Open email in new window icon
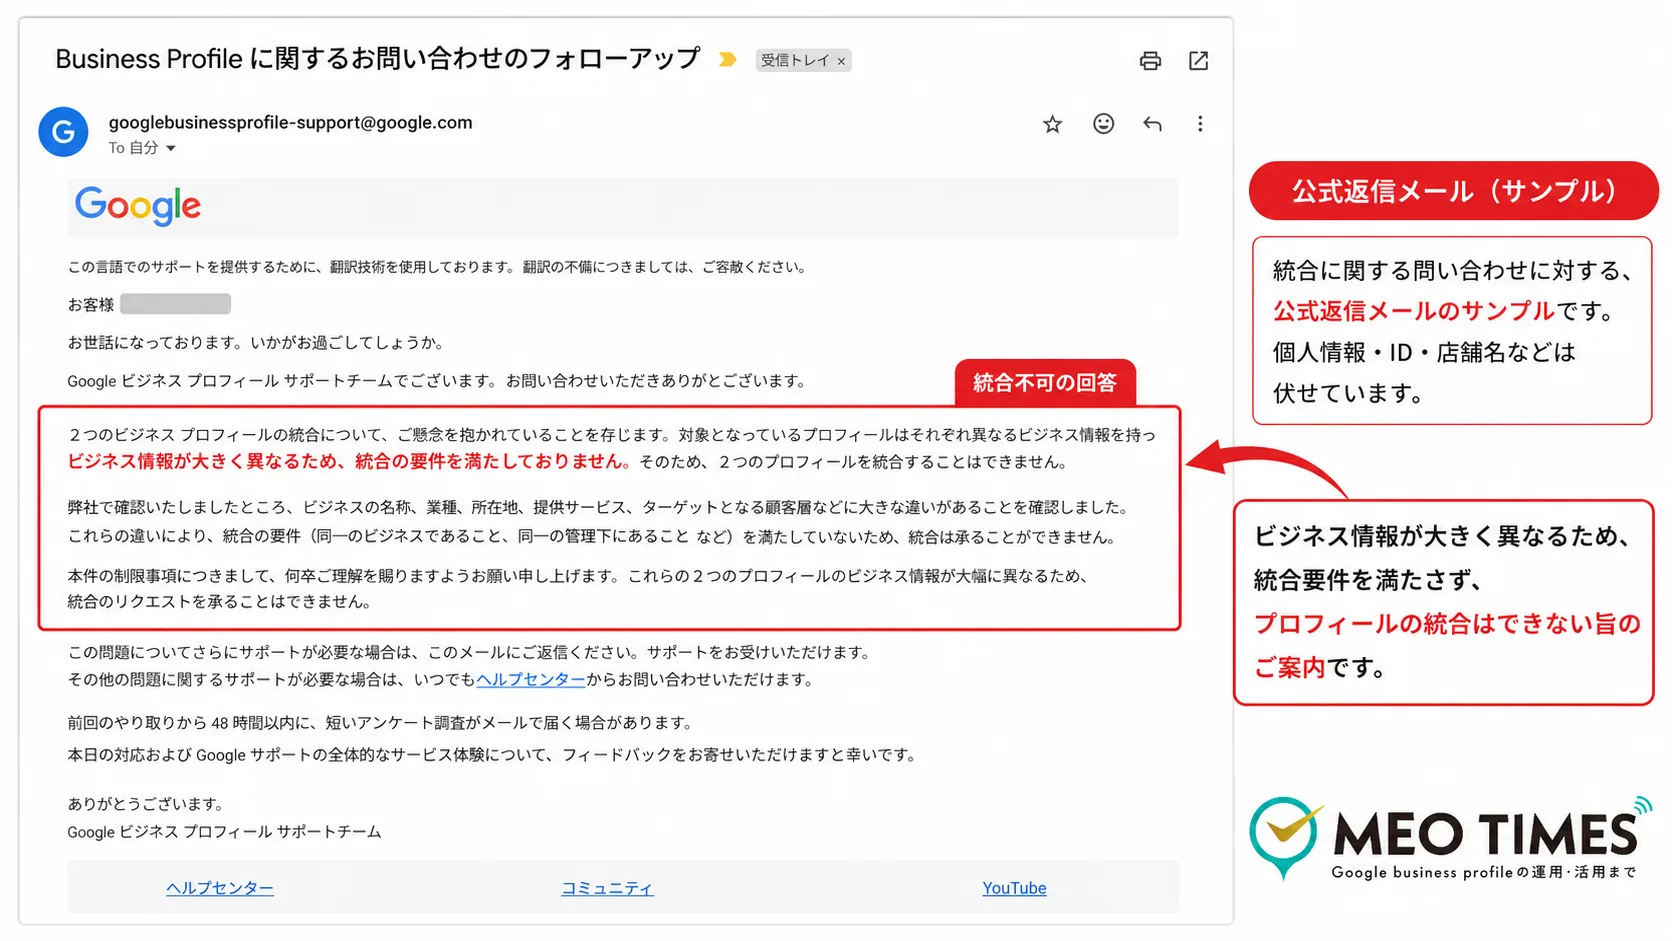The image size is (1672, 941). (x=1198, y=61)
